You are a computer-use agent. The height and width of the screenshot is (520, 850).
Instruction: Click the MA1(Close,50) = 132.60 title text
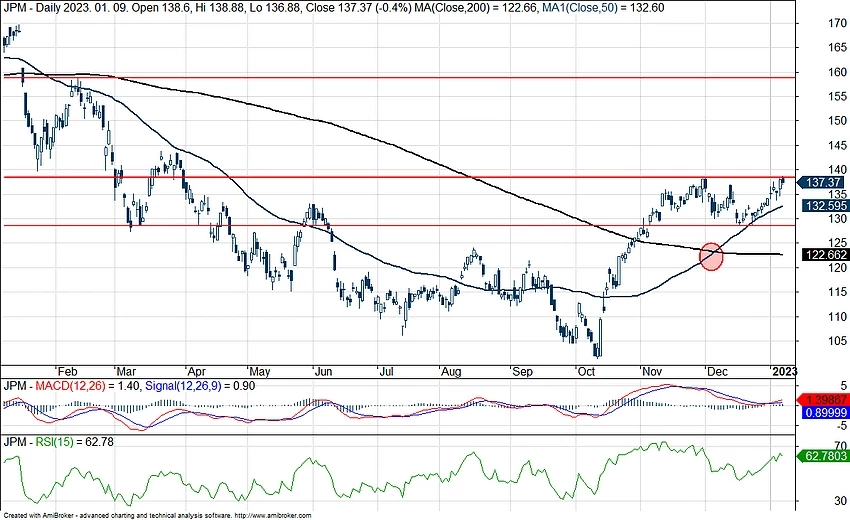click(x=603, y=8)
